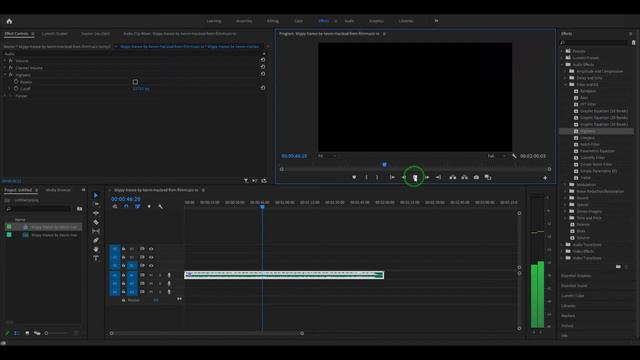Add a marker from Program monitor controls
Image resolution: width=640 pixels, height=360 pixels.
(x=354, y=177)
